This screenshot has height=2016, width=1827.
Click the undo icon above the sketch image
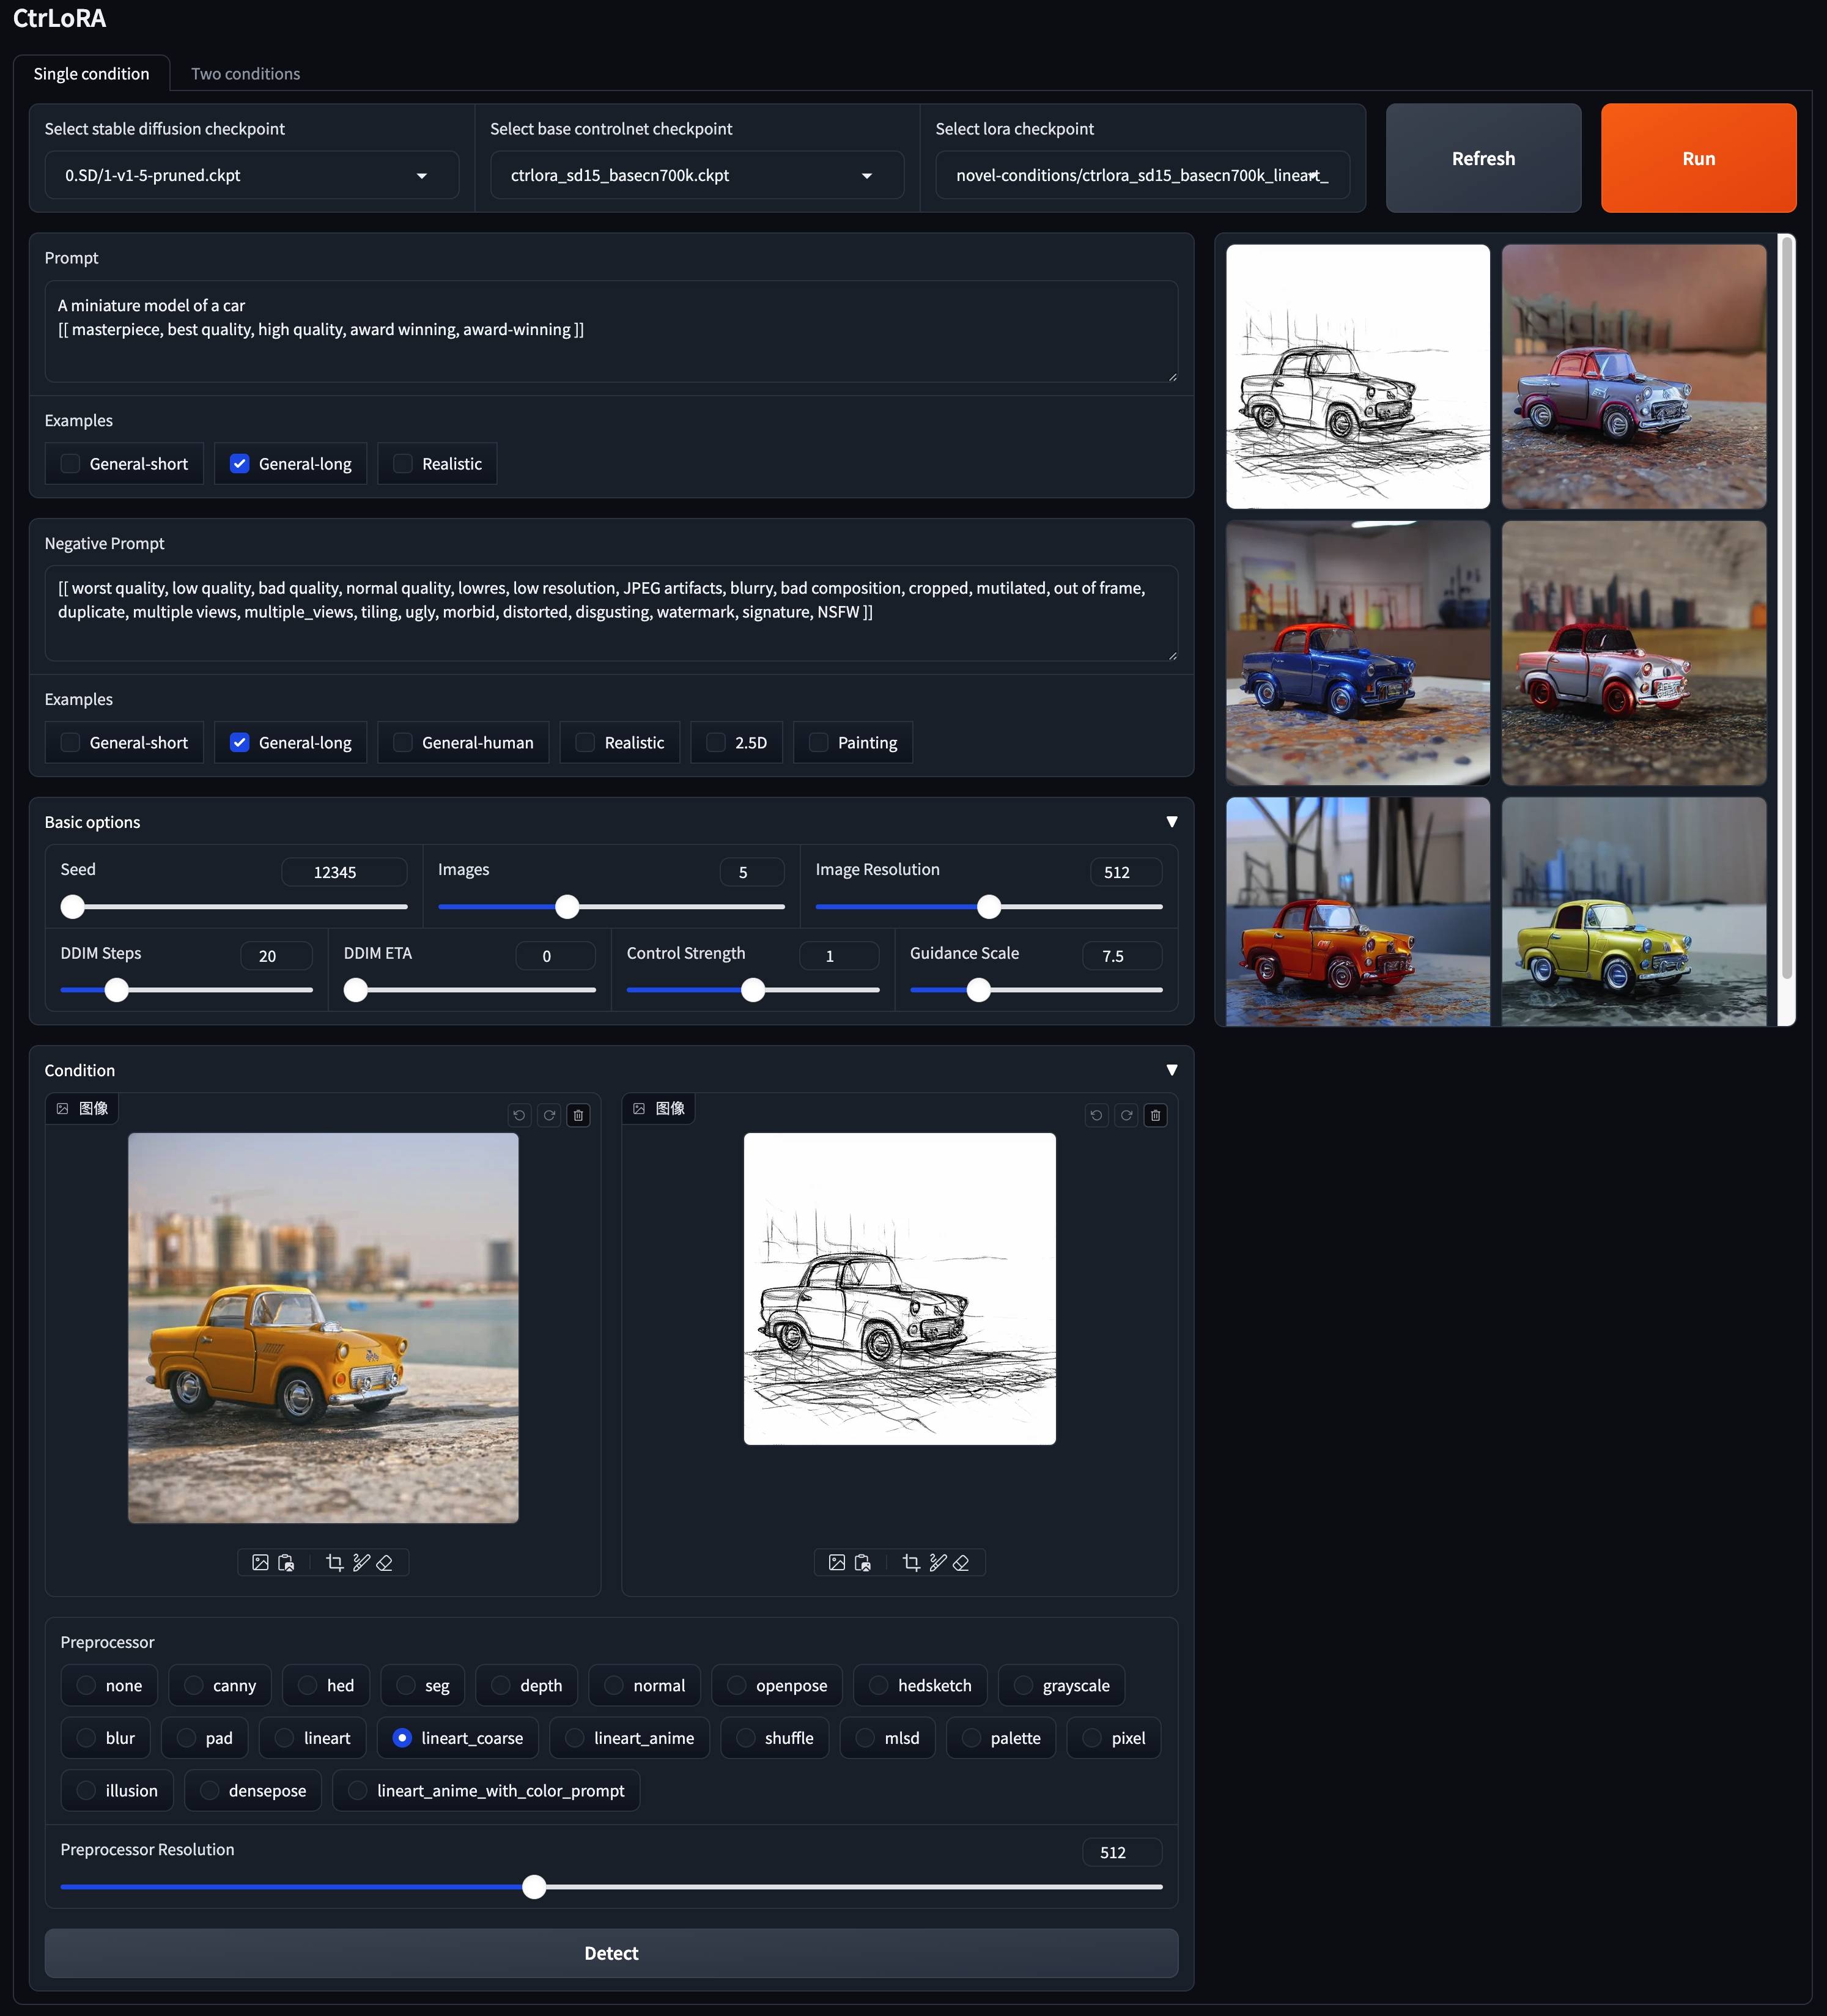point(1096,1115)
